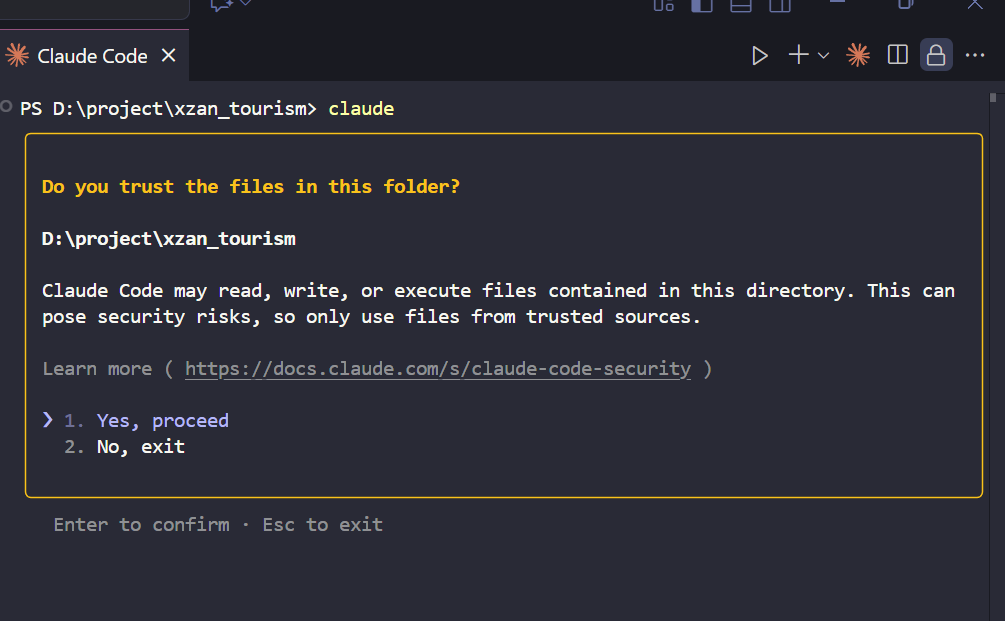Launch Claude Code via orange starburst toolbar icon
This screenshot has width=1005, height=621.
[x=858, y=55]
